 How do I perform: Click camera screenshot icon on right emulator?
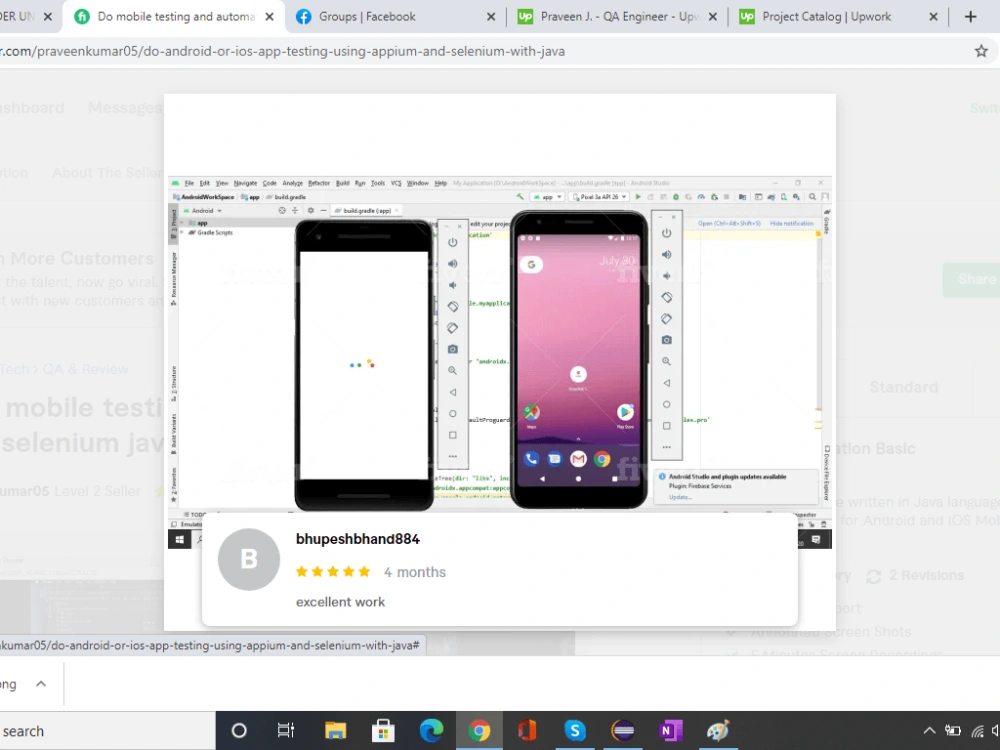666,340
